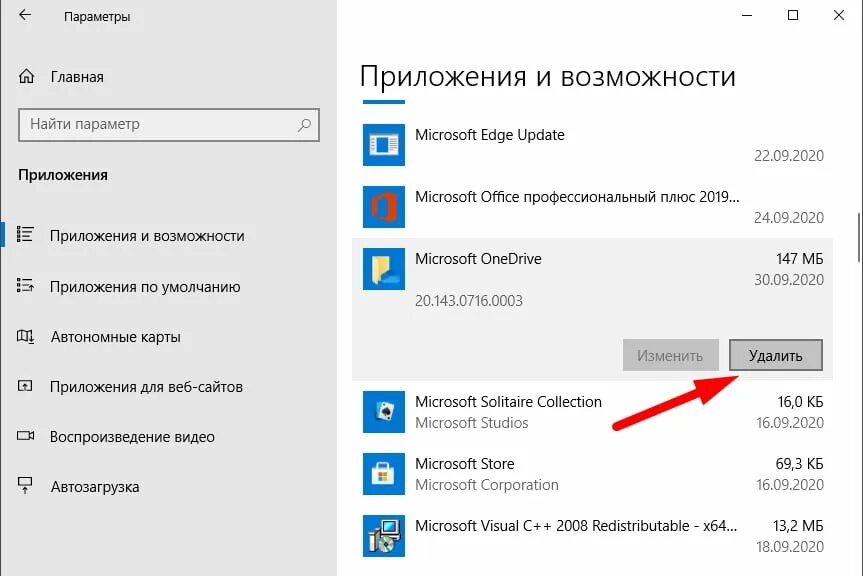This screenshot has width=863, height=576.
Task: Select the Microsoft Edge Update app icon
Action: click(384, 145)
